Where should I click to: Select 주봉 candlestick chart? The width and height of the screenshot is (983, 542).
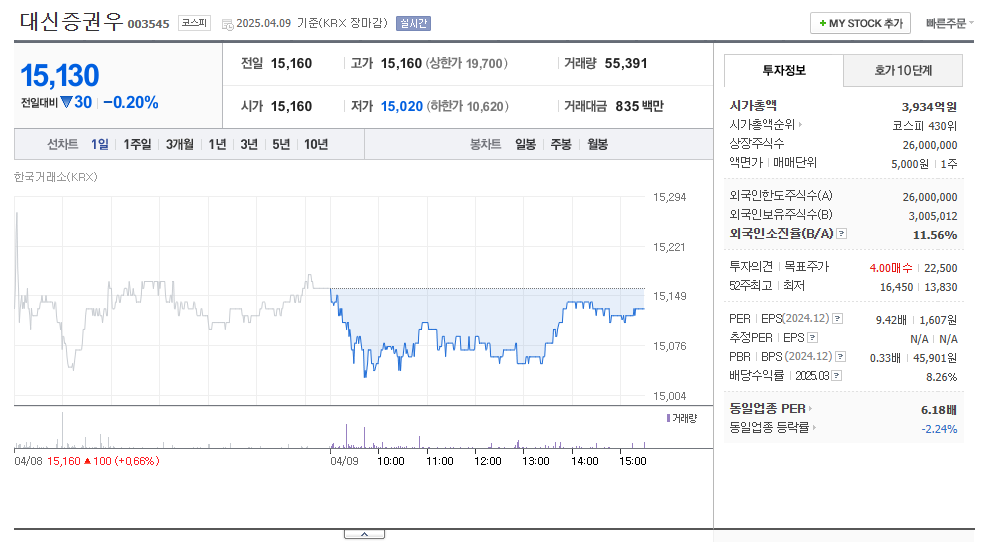pos(561,144)
